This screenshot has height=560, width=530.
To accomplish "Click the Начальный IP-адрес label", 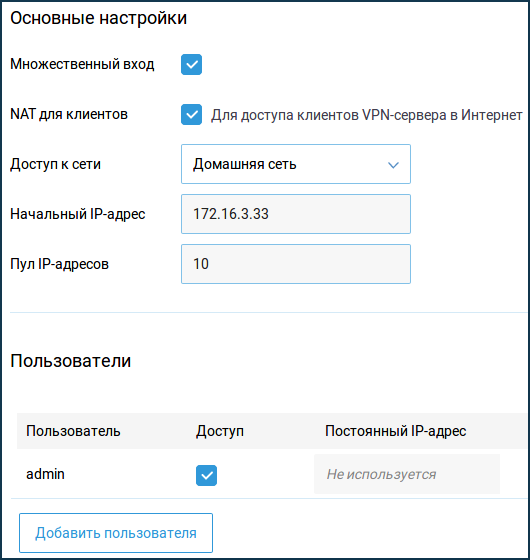I will pyautogui.click(x=78, y=214).
